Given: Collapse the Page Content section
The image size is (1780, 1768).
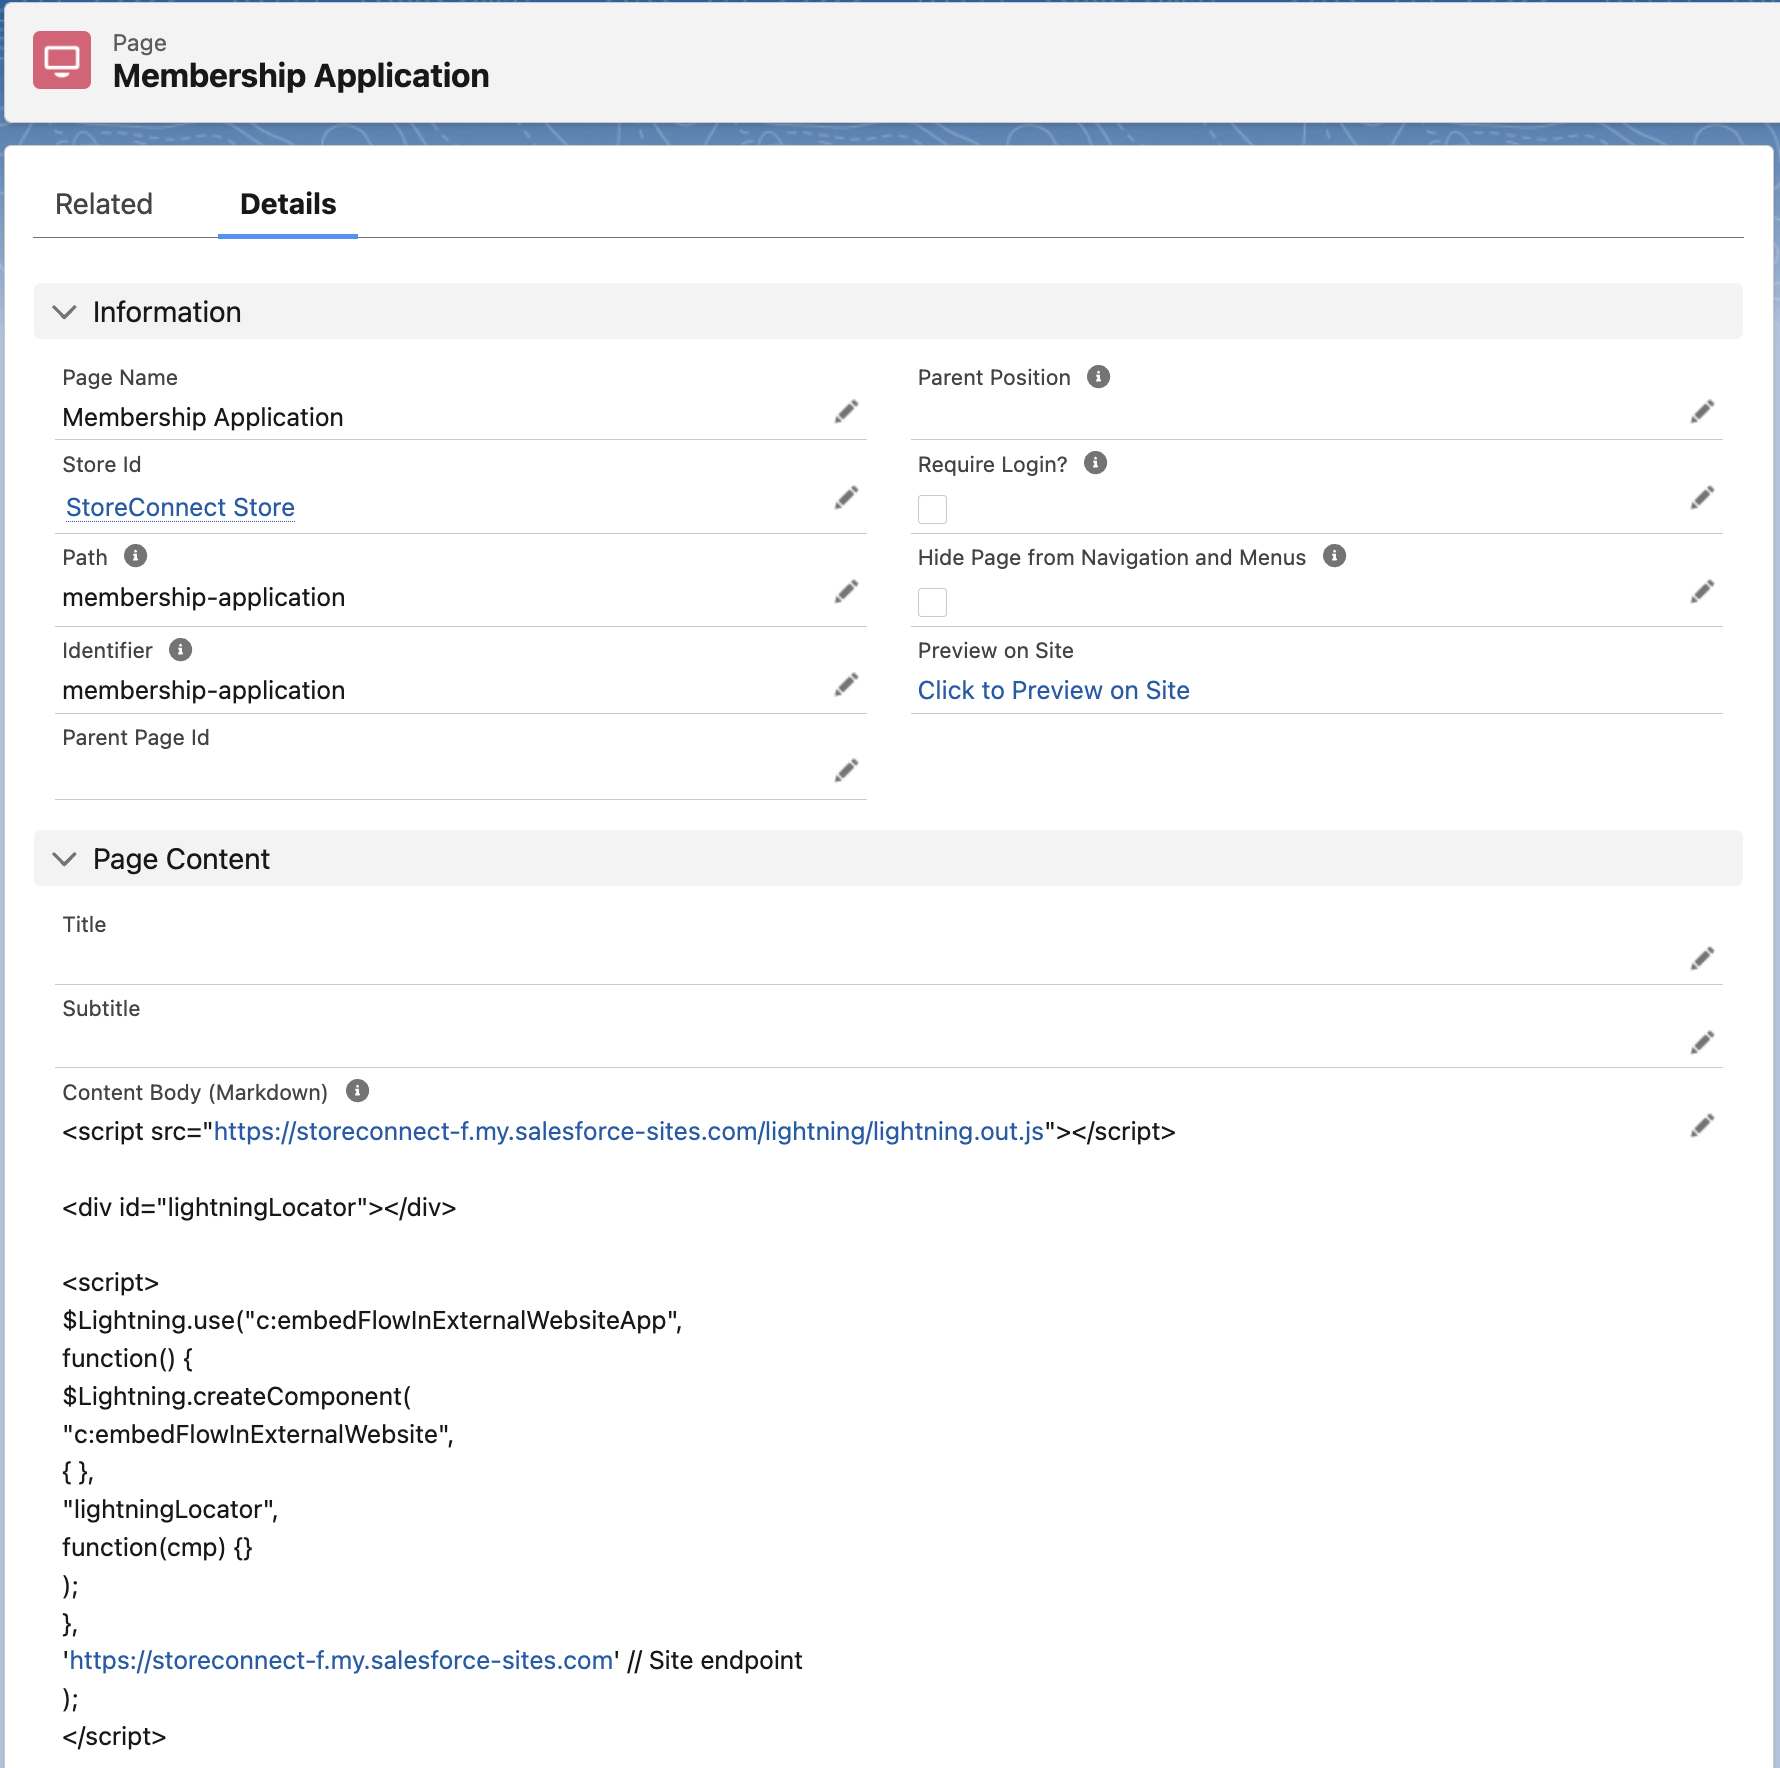Looking at the screenshot, I should tap(65, 859).
